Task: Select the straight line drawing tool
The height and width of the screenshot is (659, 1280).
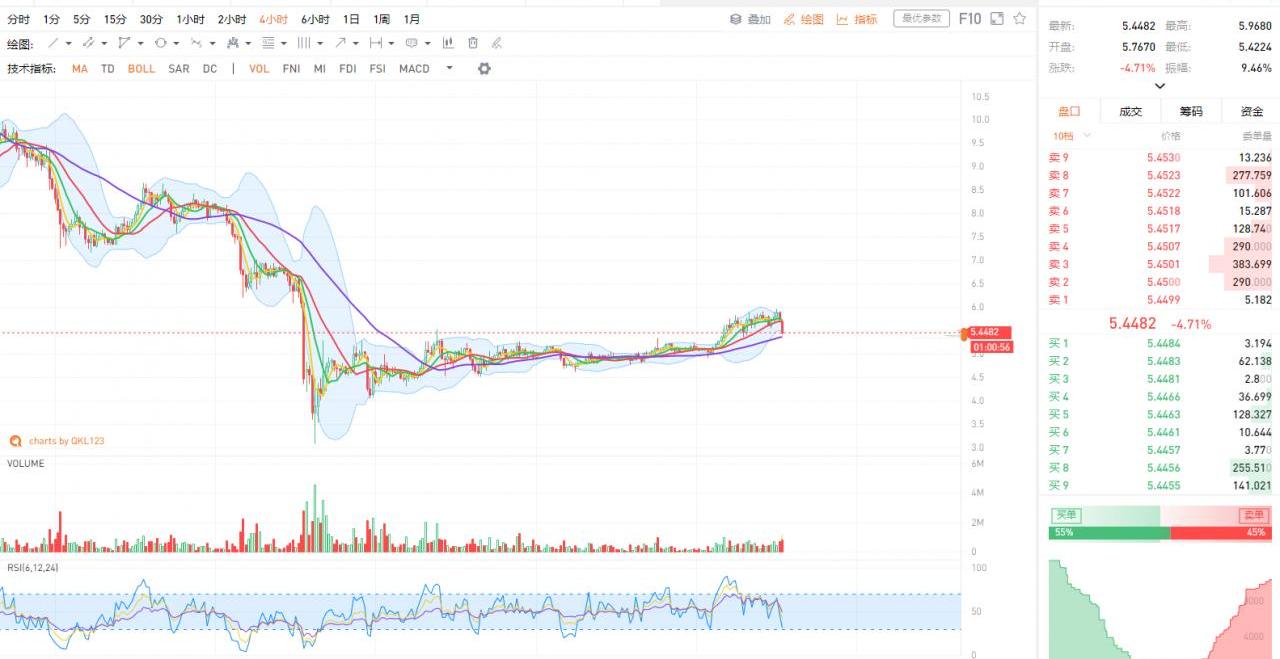Action: tap(53, 43)
